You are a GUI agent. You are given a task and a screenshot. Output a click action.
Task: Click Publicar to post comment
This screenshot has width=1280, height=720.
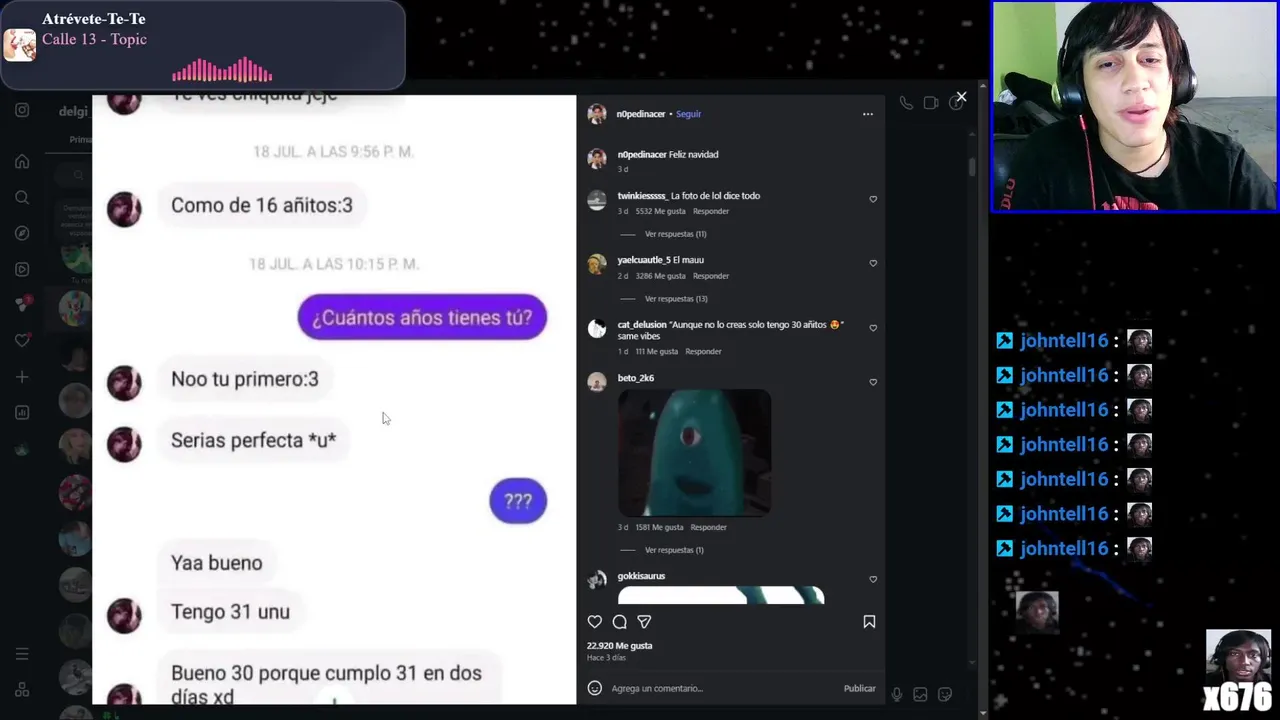[859, 688]
